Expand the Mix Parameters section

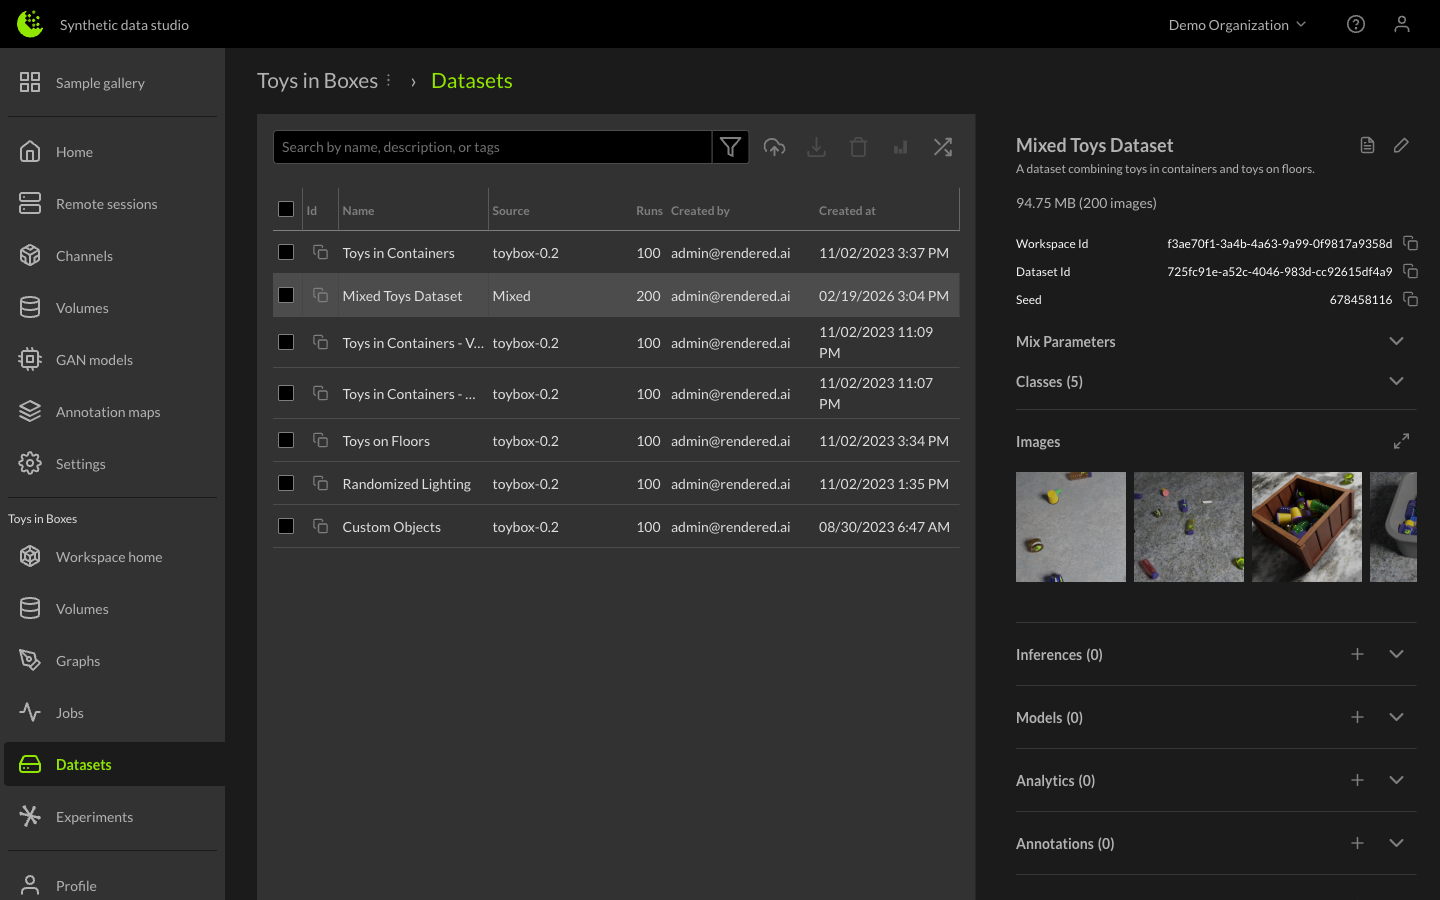coord(1396,341)
